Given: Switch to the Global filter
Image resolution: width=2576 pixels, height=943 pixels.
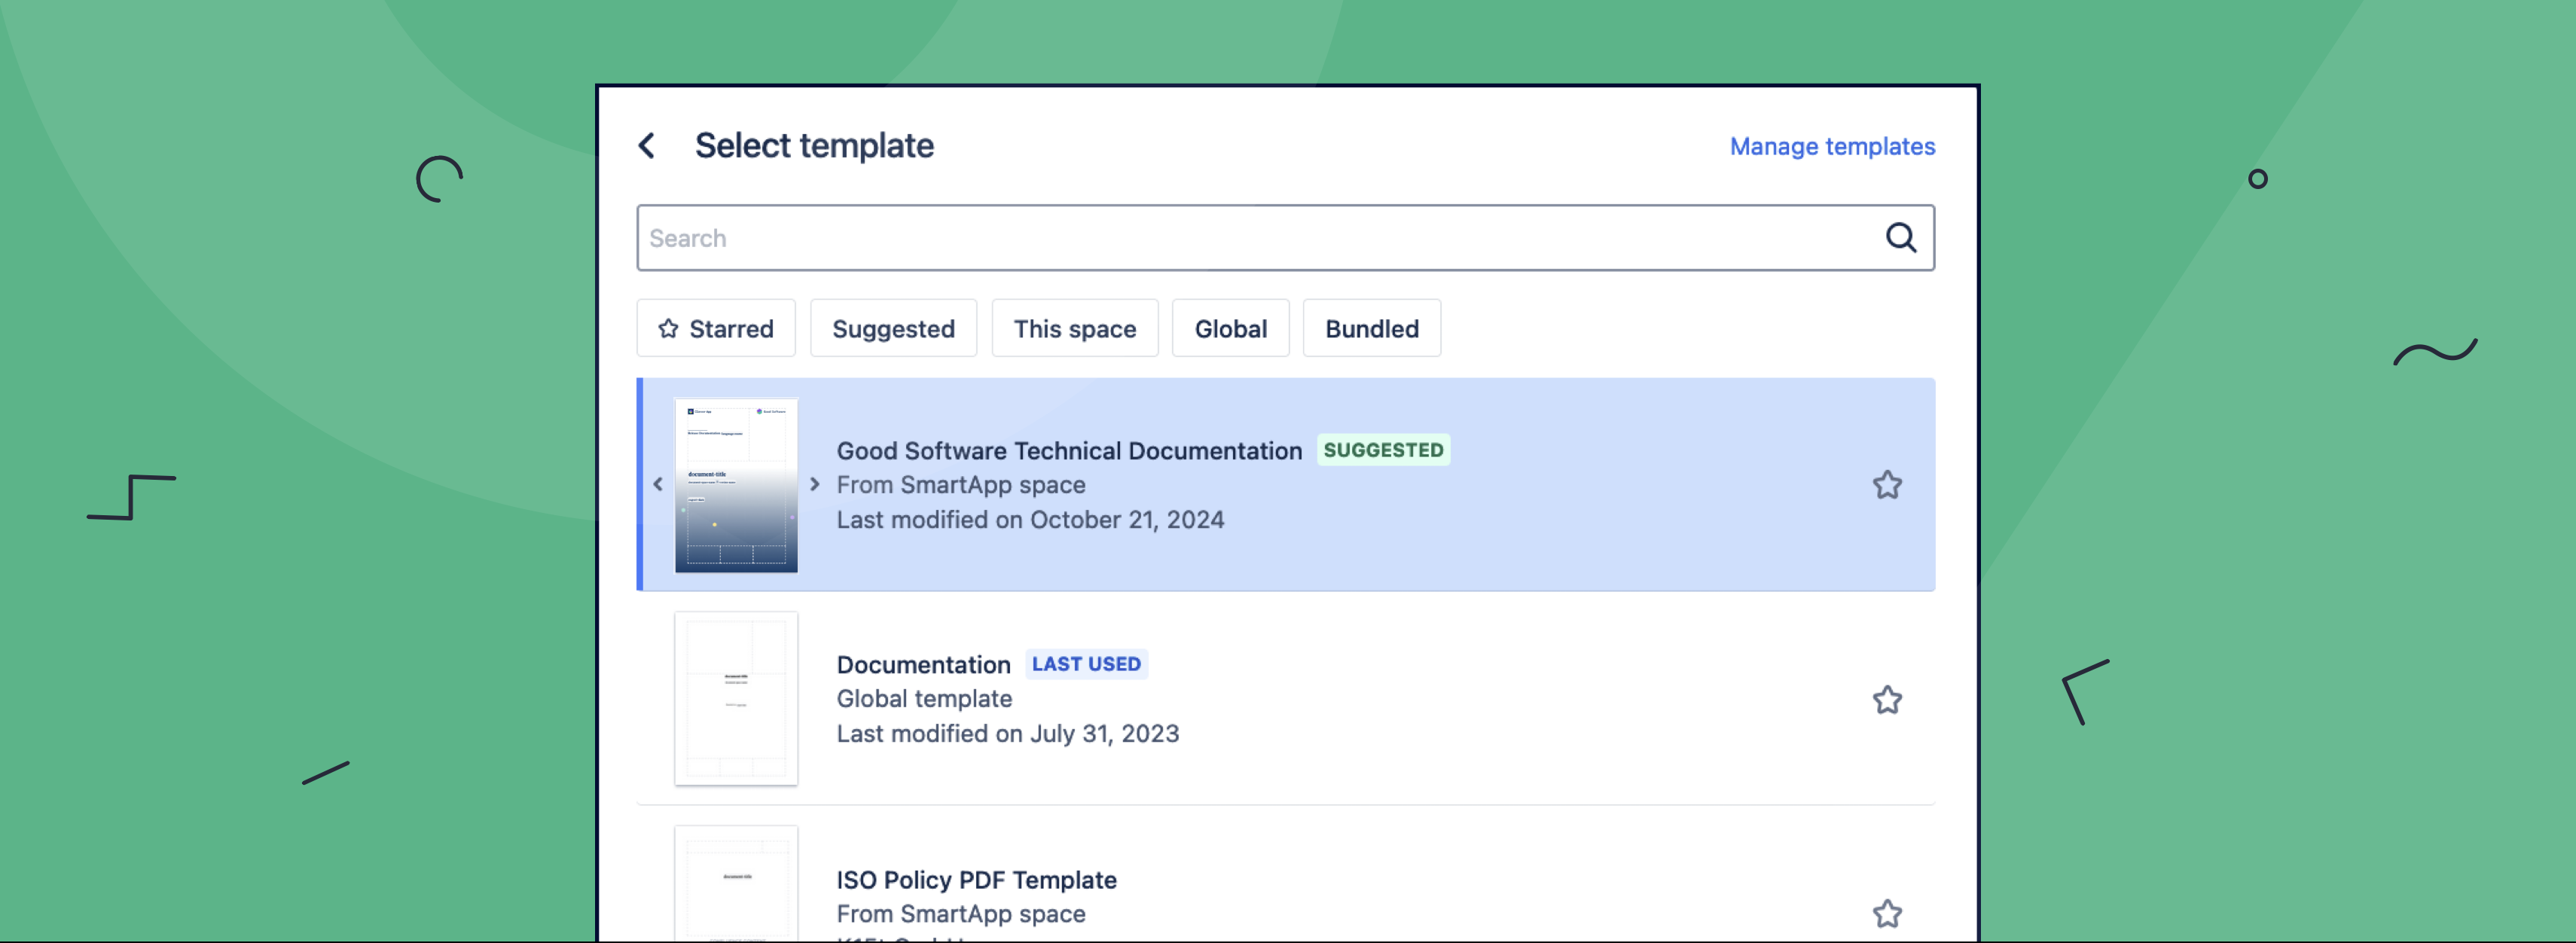Looking at the screenshot, I should click(1230, 328).
